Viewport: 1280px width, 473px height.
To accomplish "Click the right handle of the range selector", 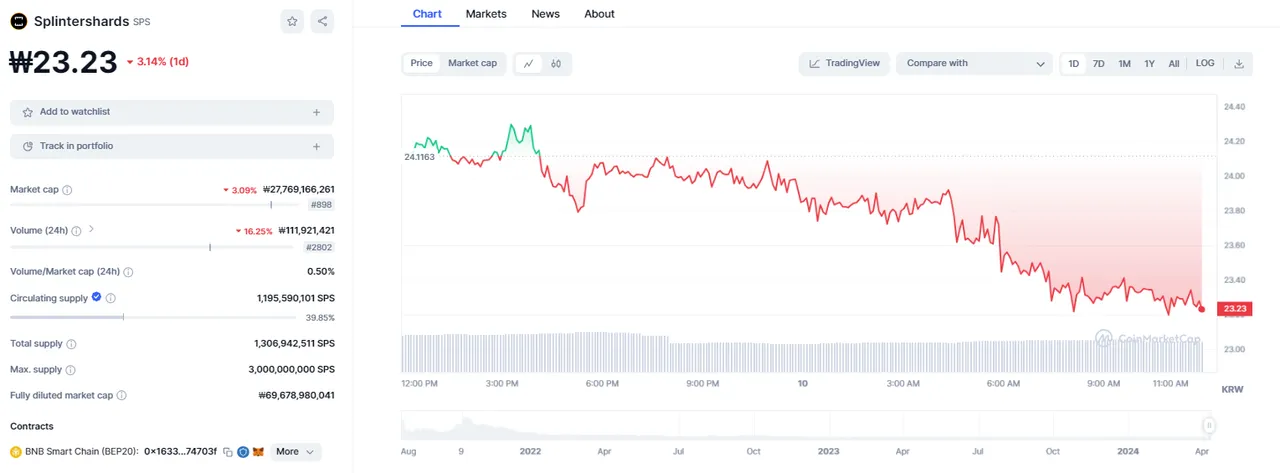I will click(1207, 426).
